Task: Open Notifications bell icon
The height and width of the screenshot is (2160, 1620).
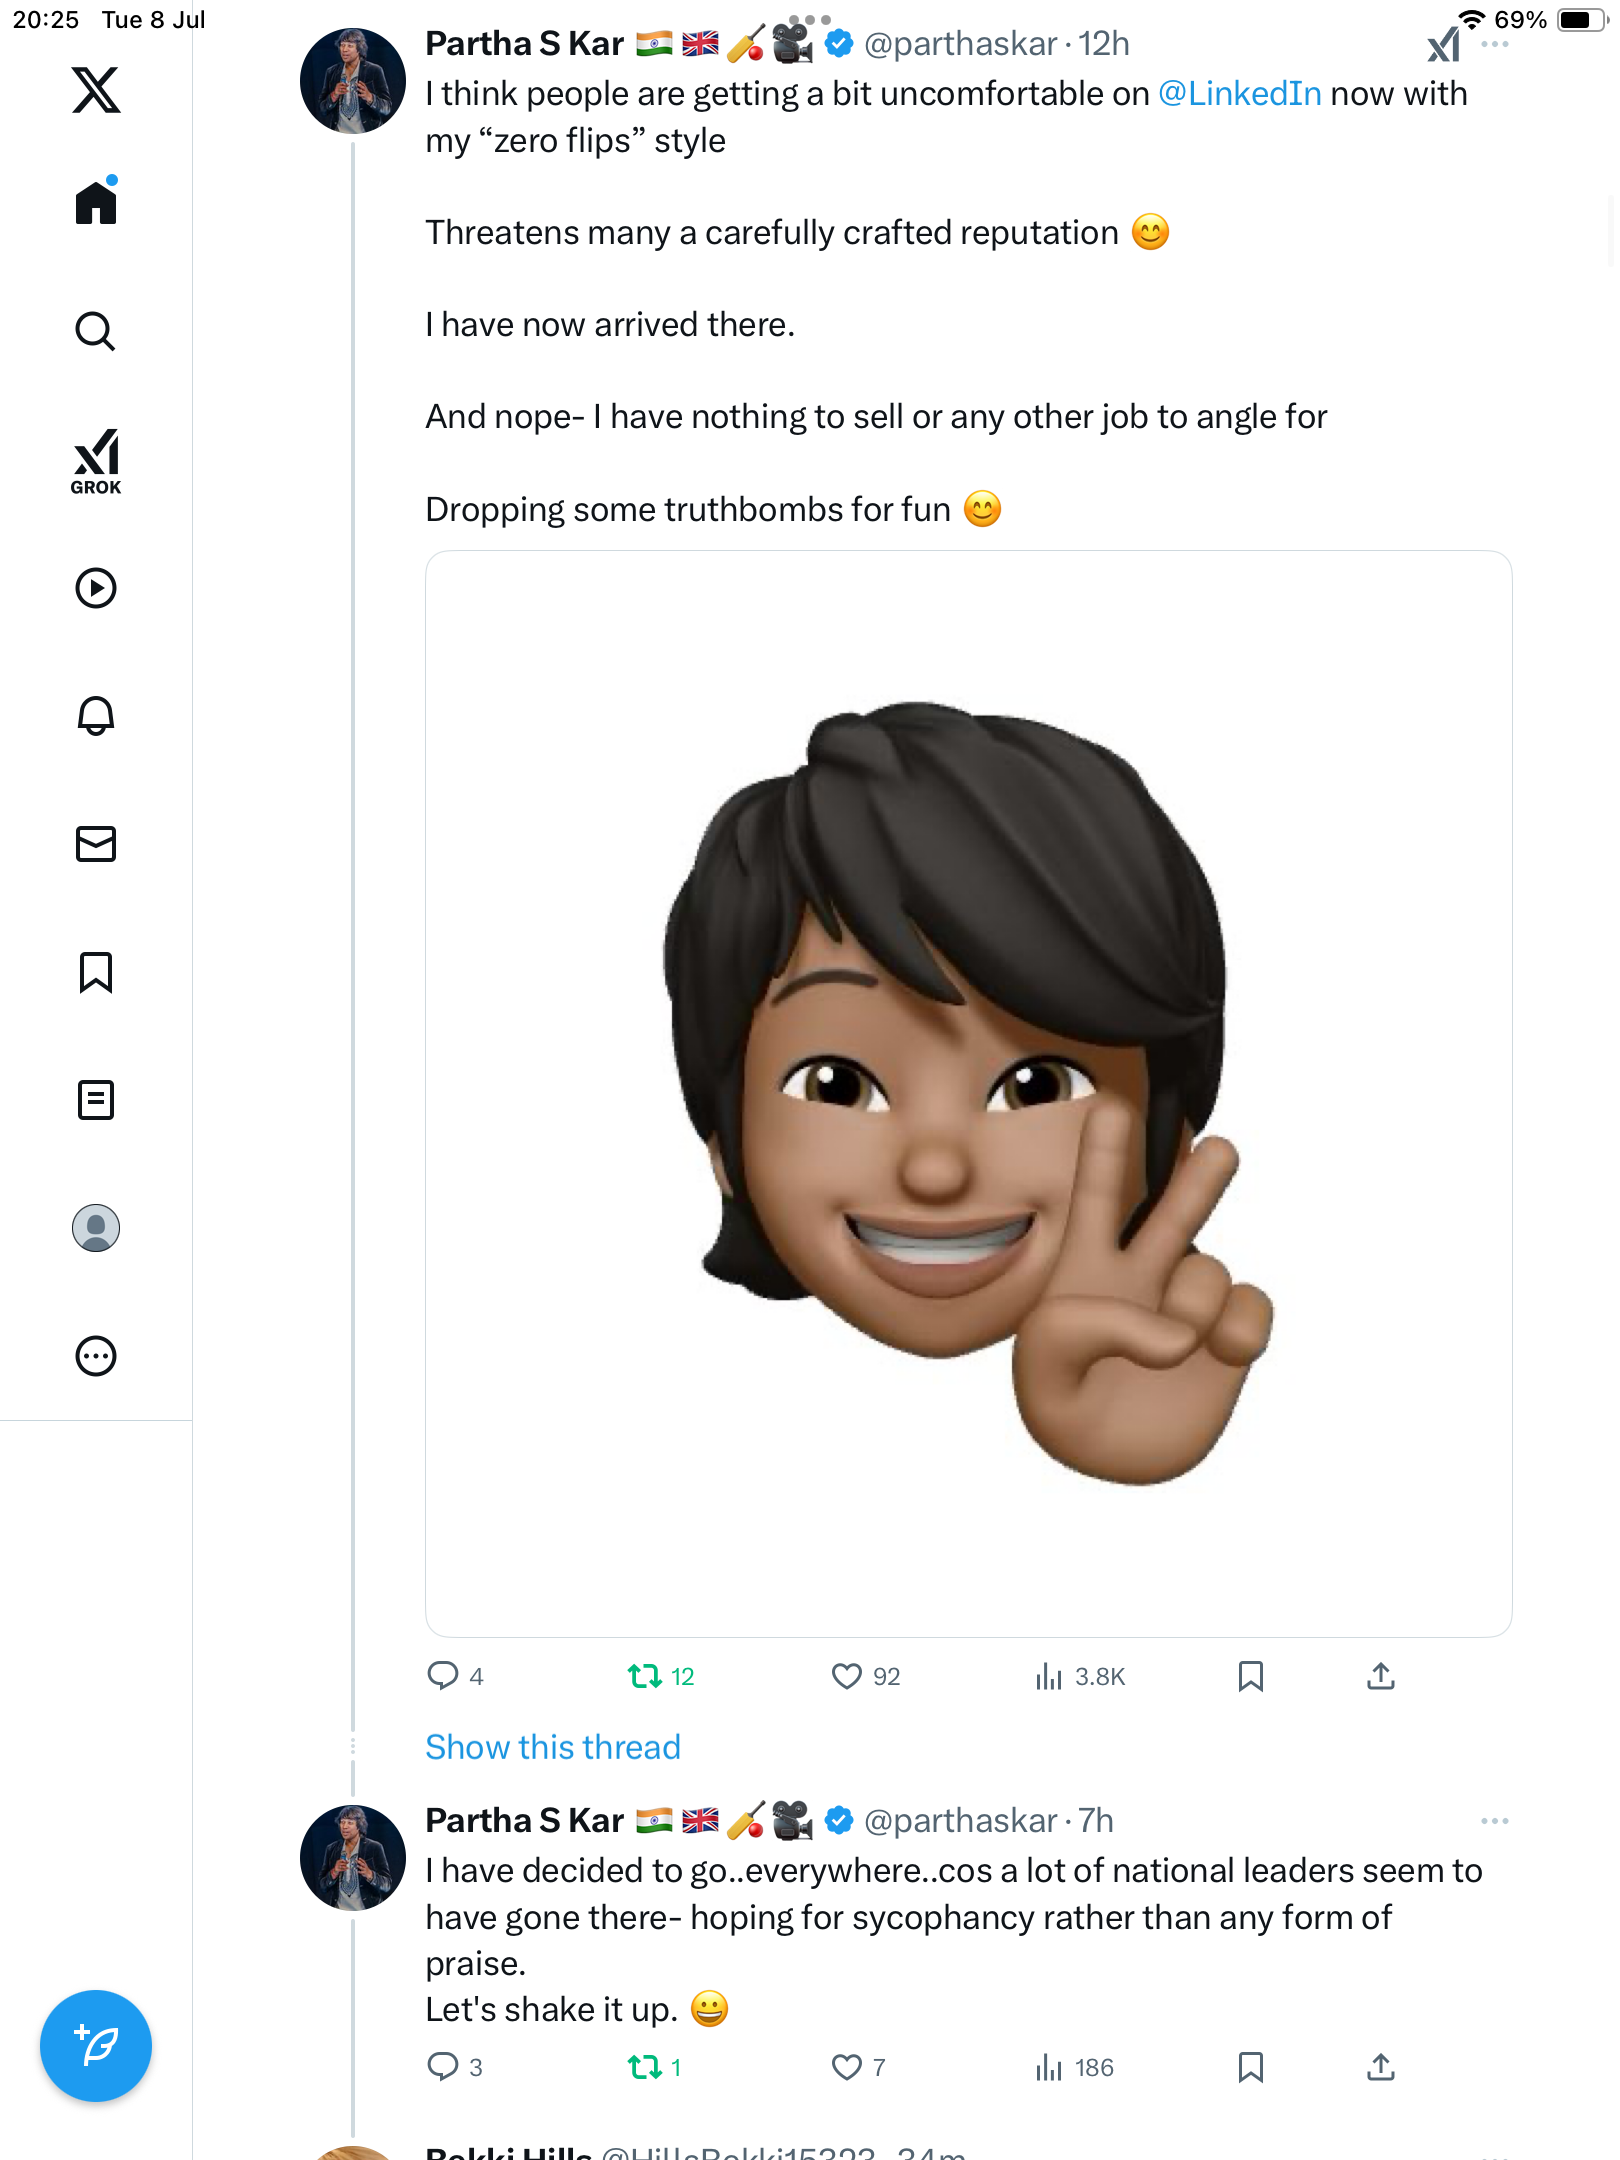Action: tap(96, 715)
